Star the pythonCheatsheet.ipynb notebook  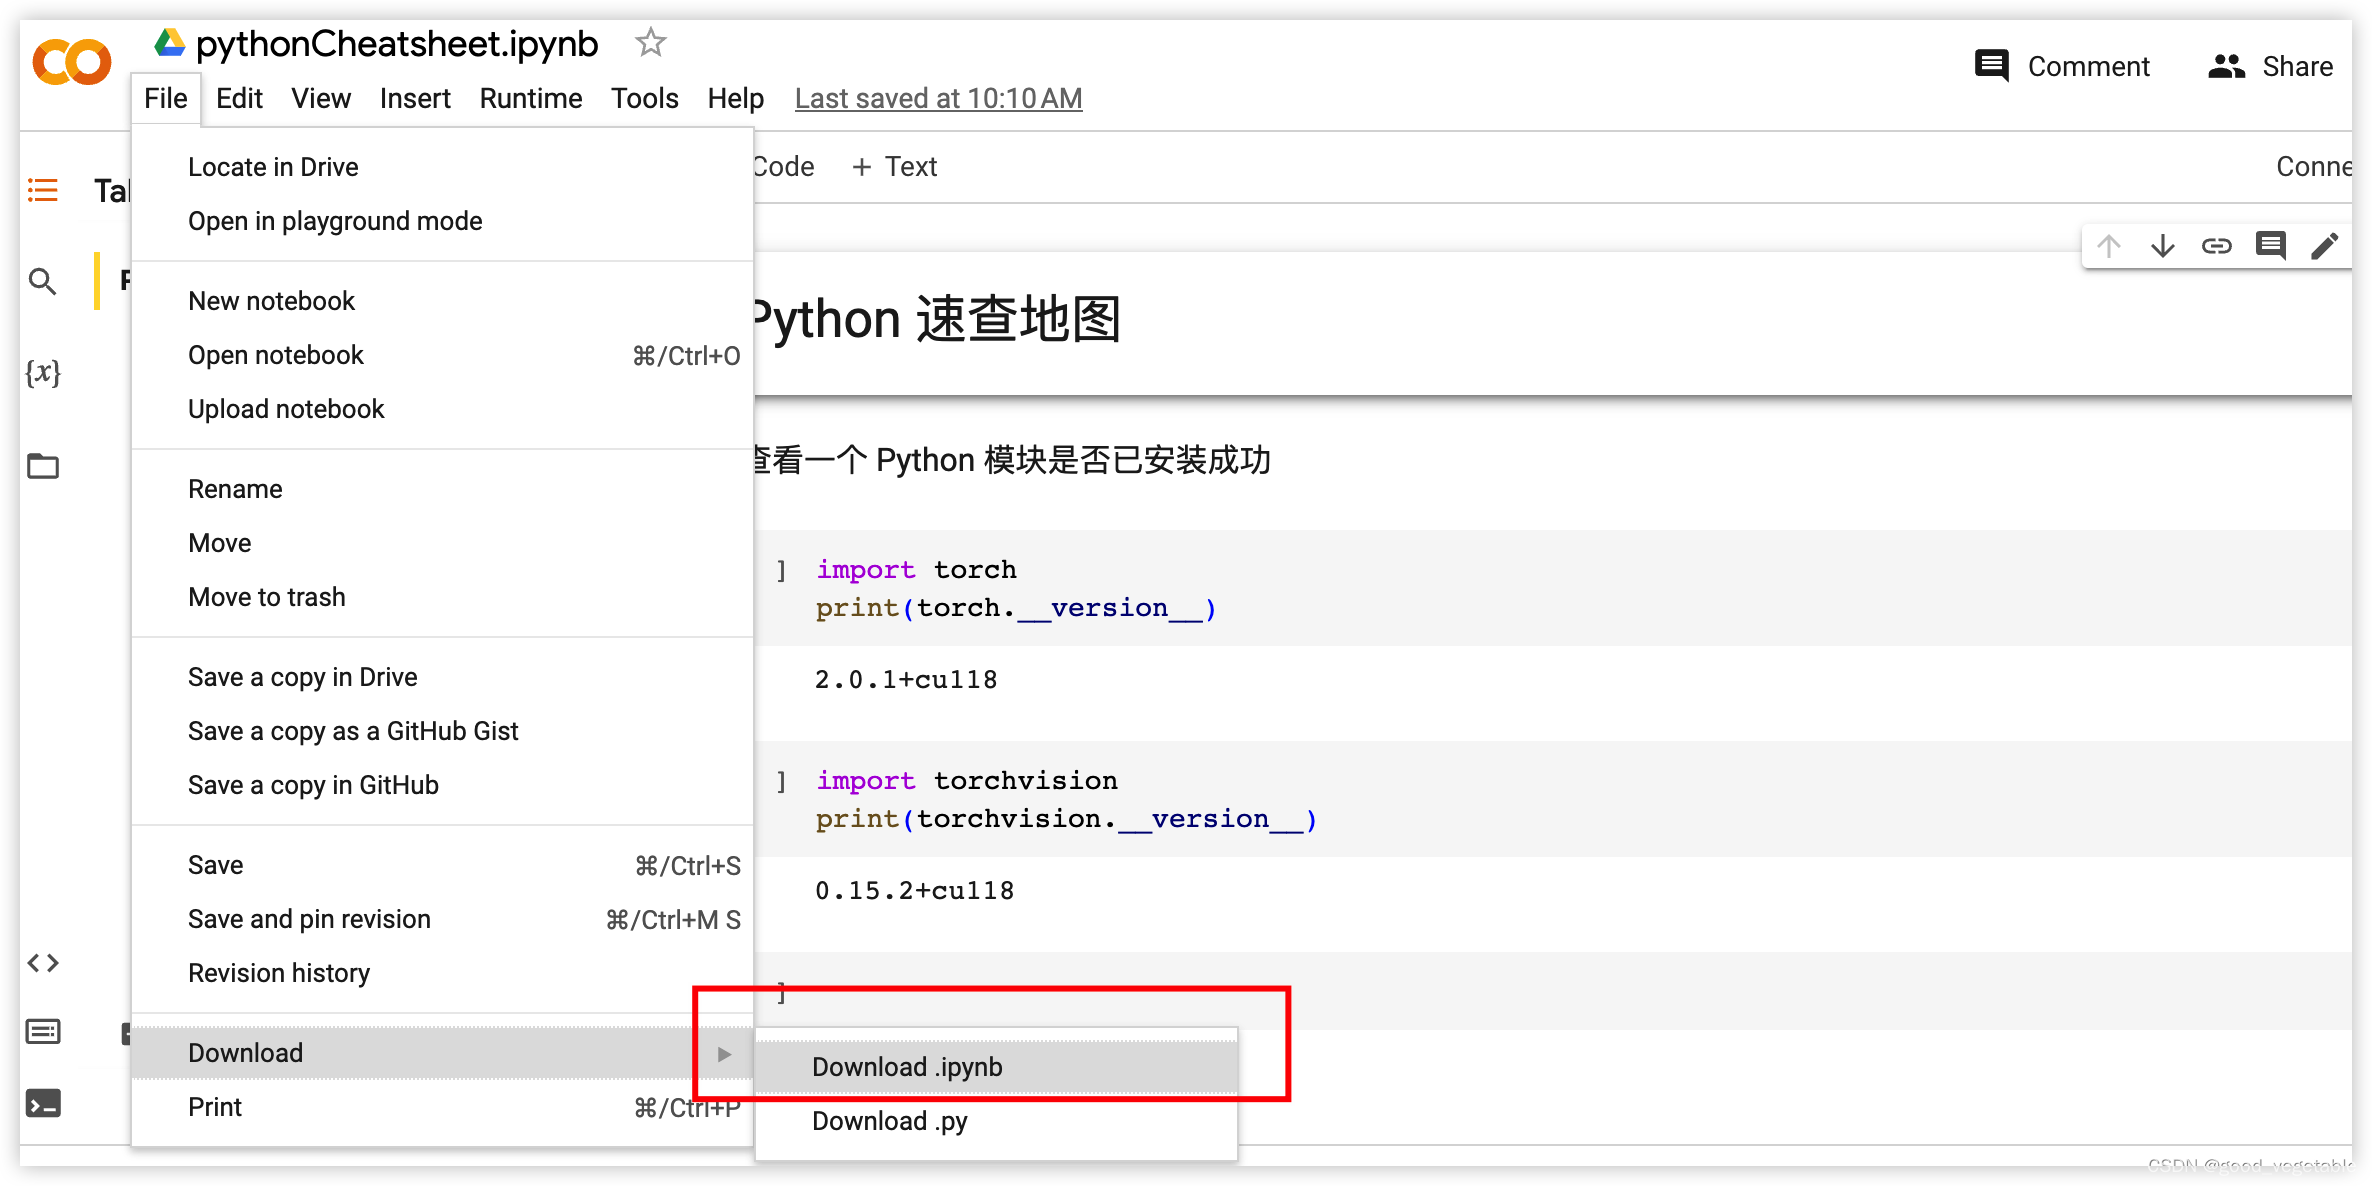click(650, 43)
